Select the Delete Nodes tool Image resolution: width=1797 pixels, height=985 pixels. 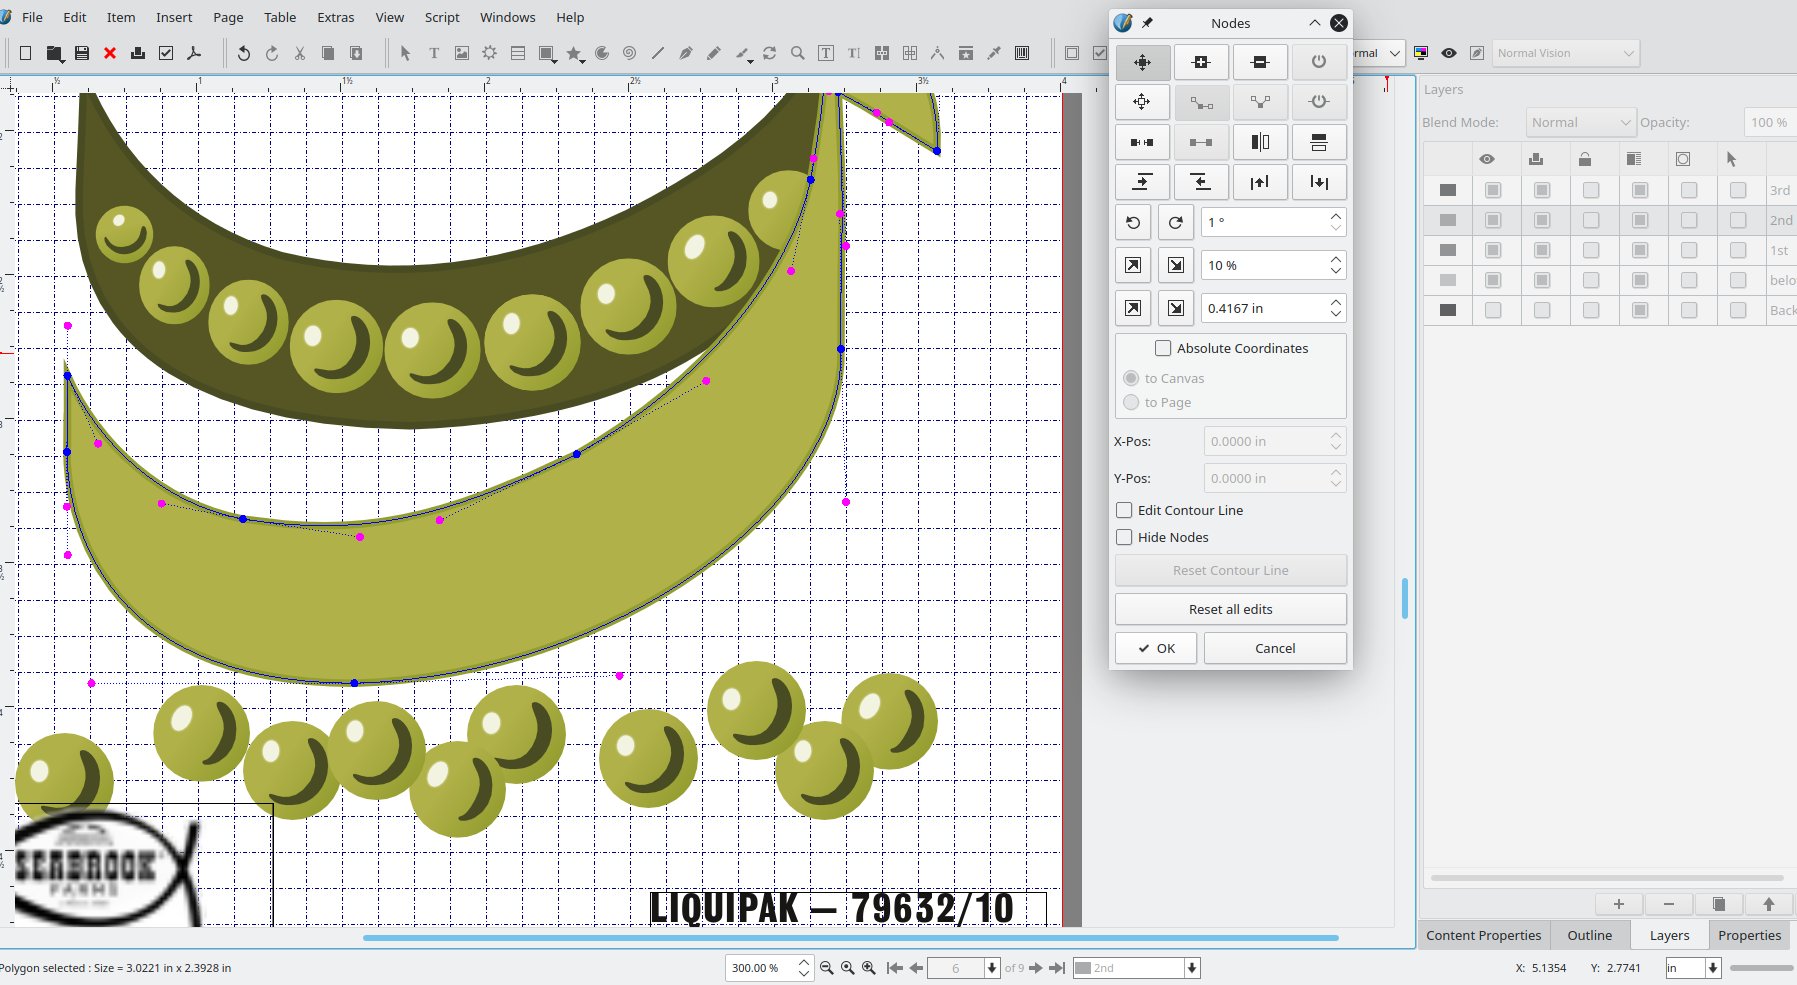1260,62
